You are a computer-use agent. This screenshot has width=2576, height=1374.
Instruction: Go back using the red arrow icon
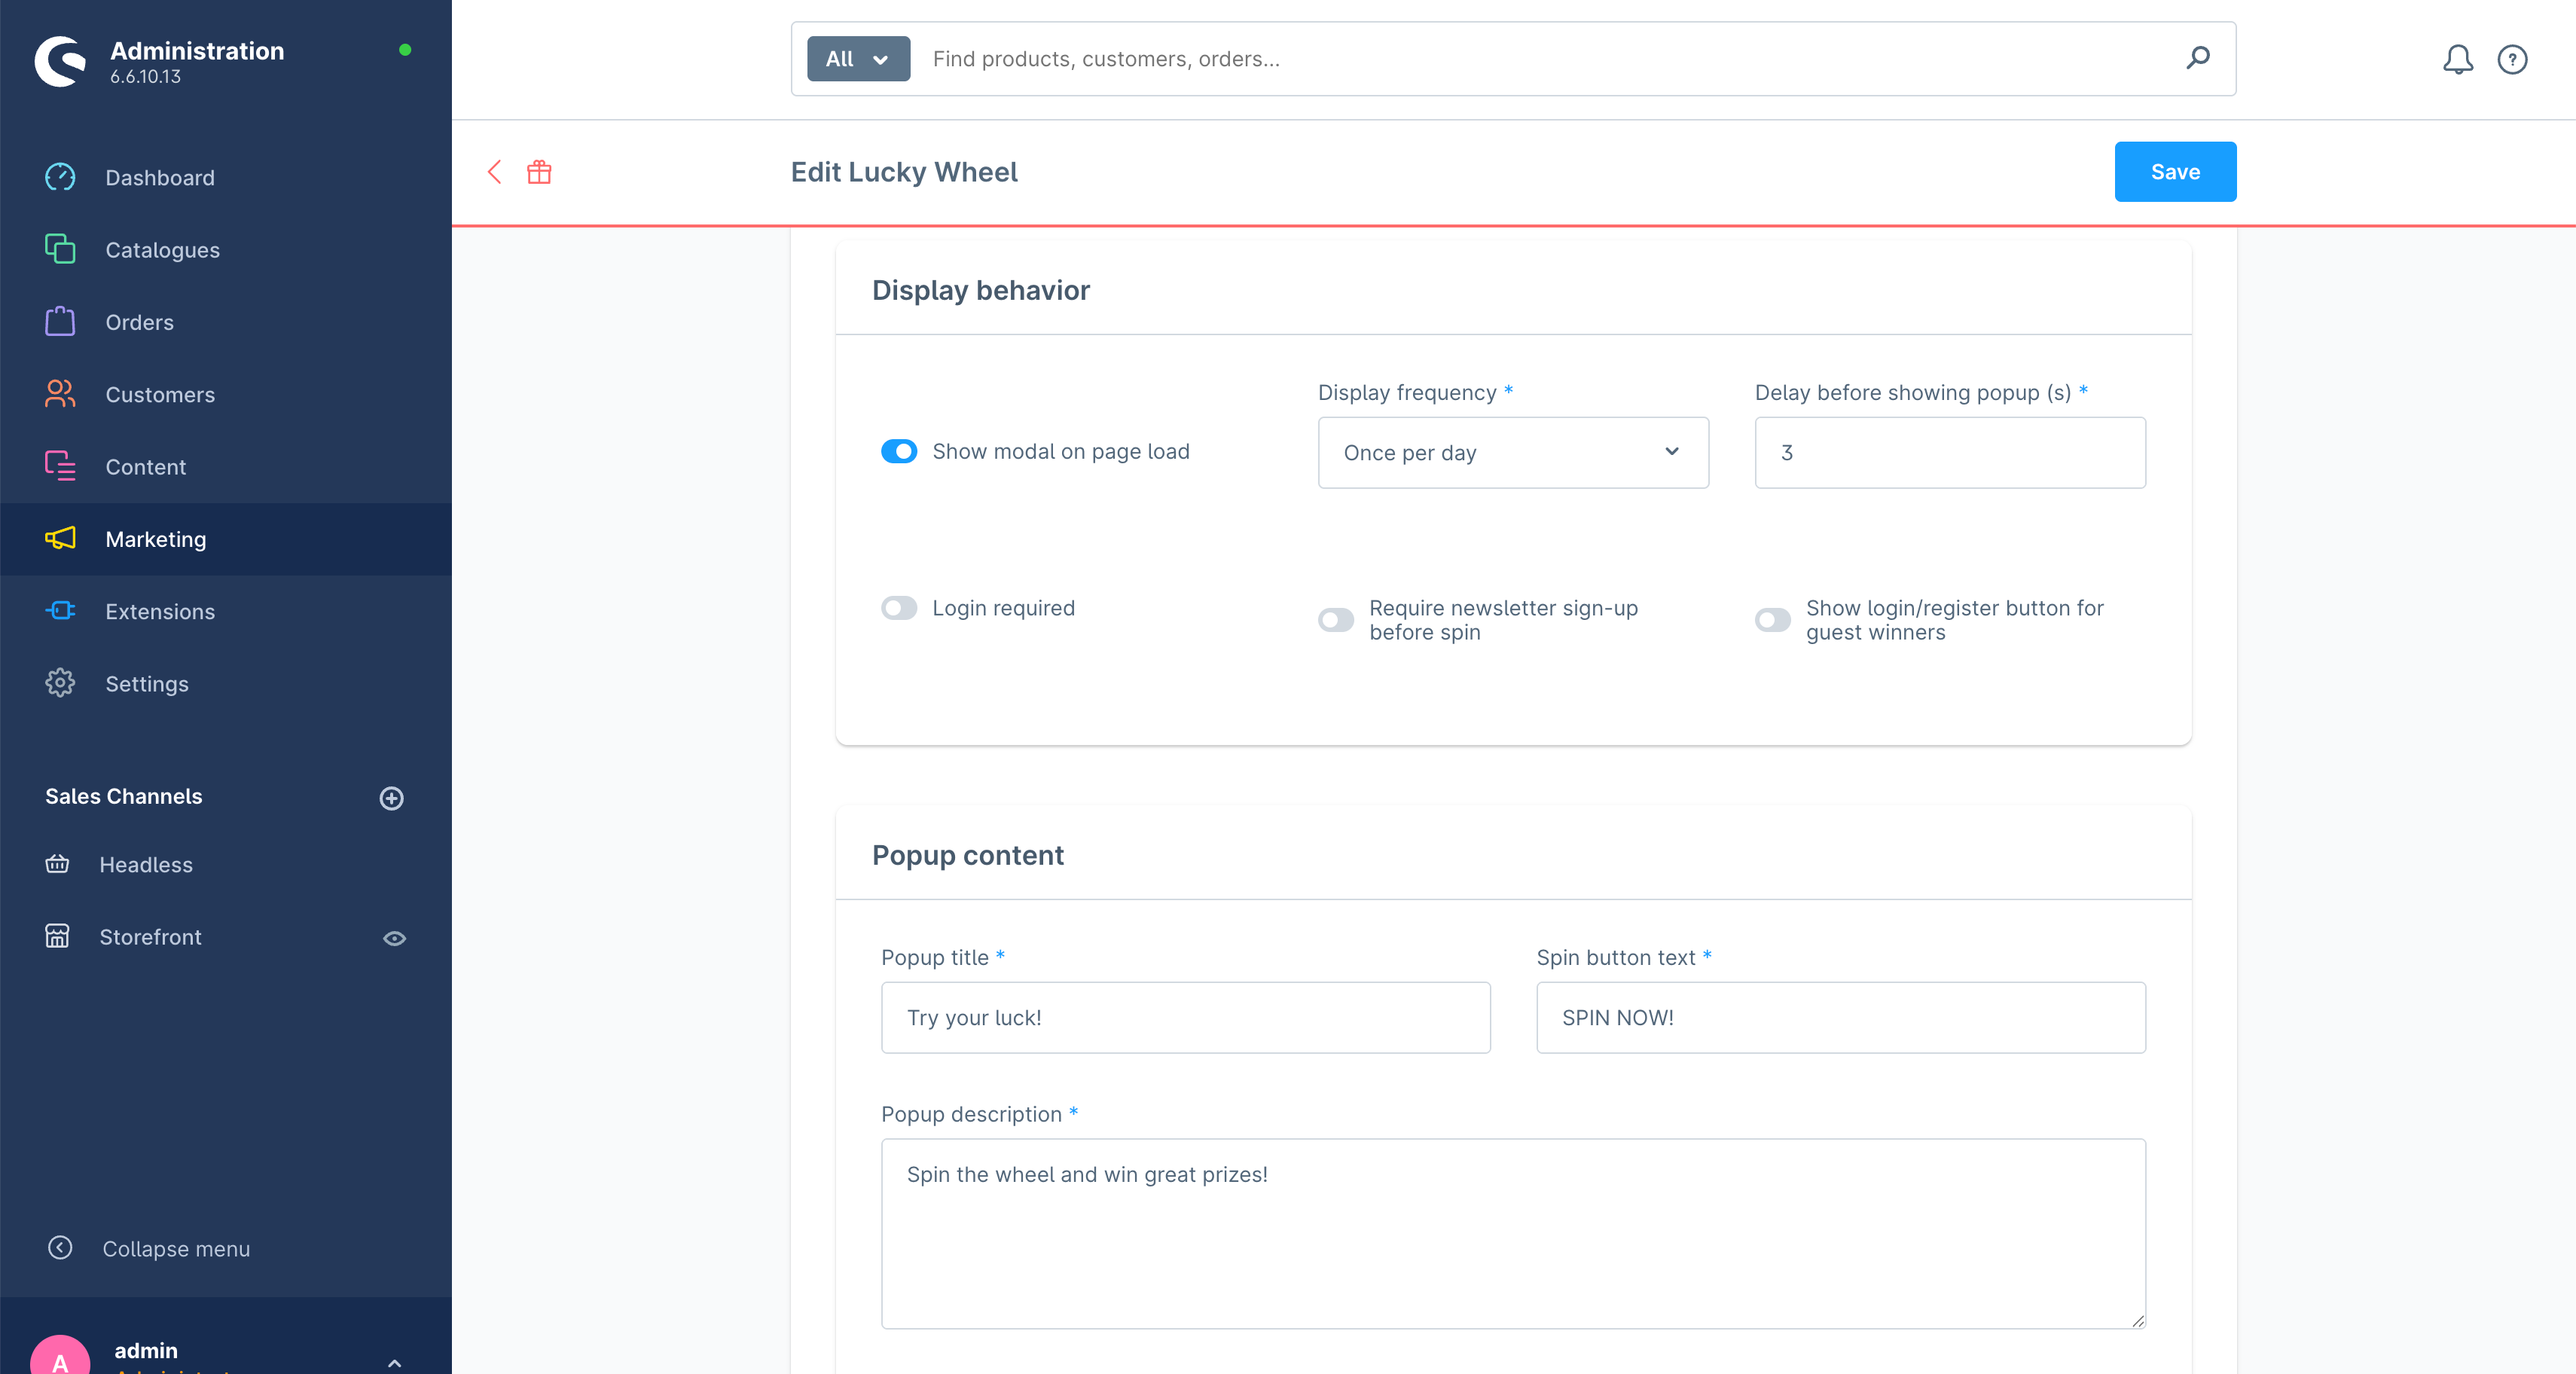[494, 172]
